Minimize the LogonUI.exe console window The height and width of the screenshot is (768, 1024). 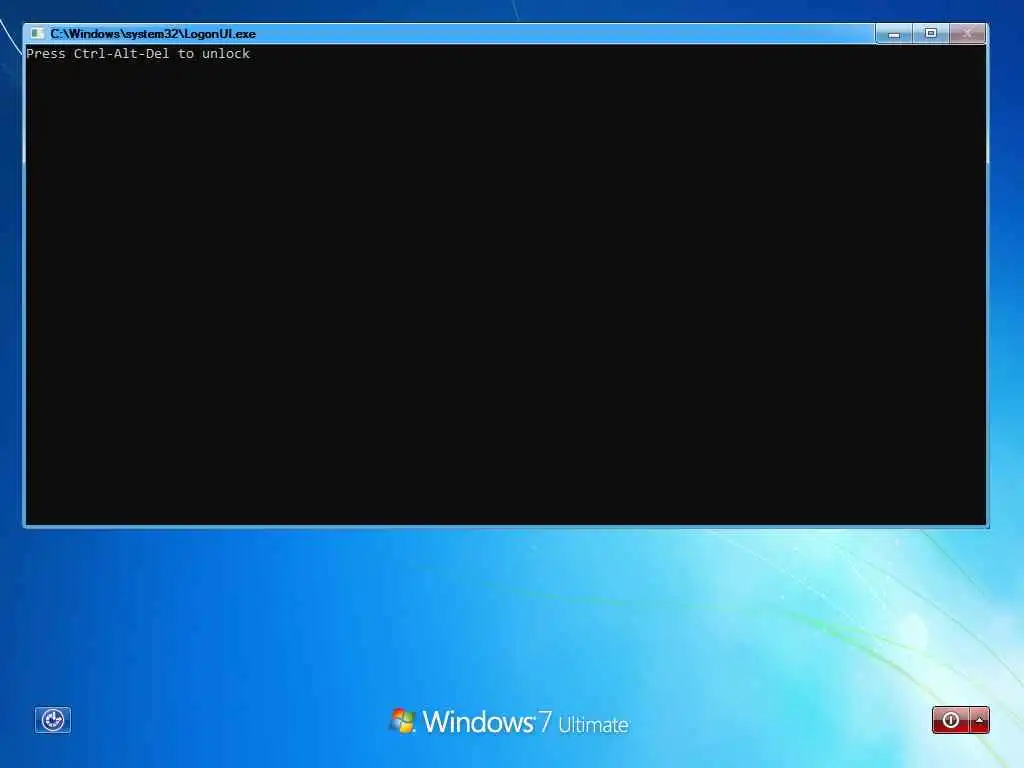pyautogui.click(x=894, y=34)
